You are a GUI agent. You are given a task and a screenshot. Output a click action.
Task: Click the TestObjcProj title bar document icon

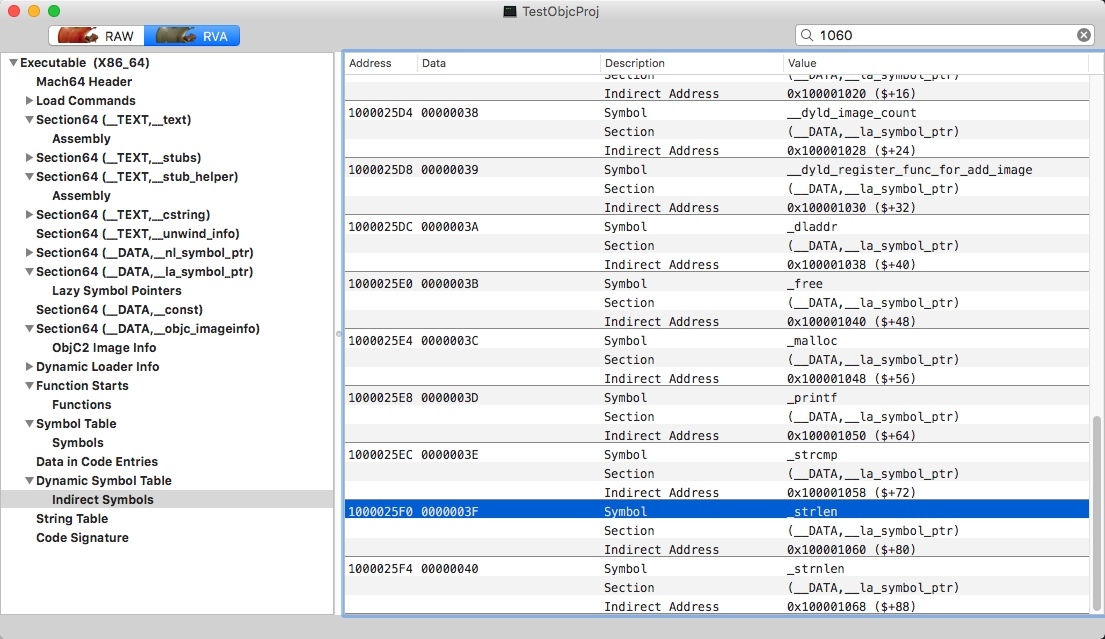(510, 11)
